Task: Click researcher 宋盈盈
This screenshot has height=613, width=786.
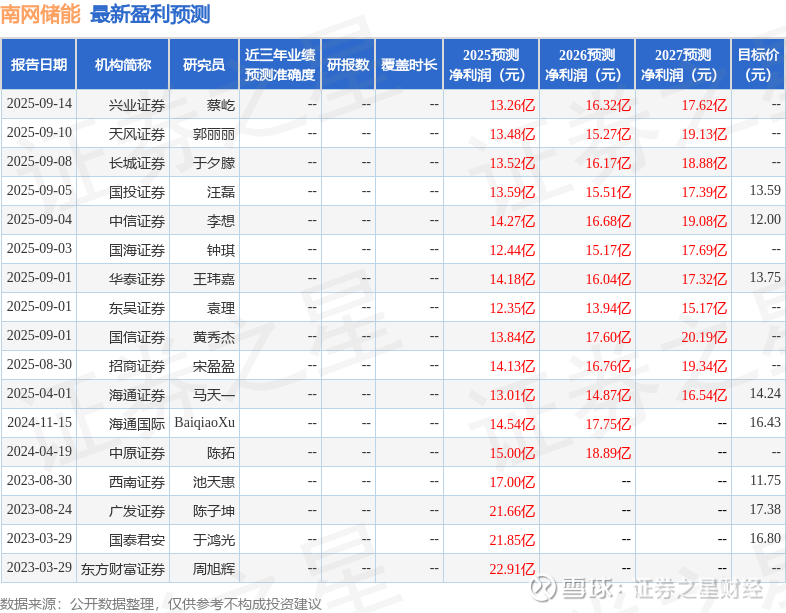Action: [x=214, y=366]
